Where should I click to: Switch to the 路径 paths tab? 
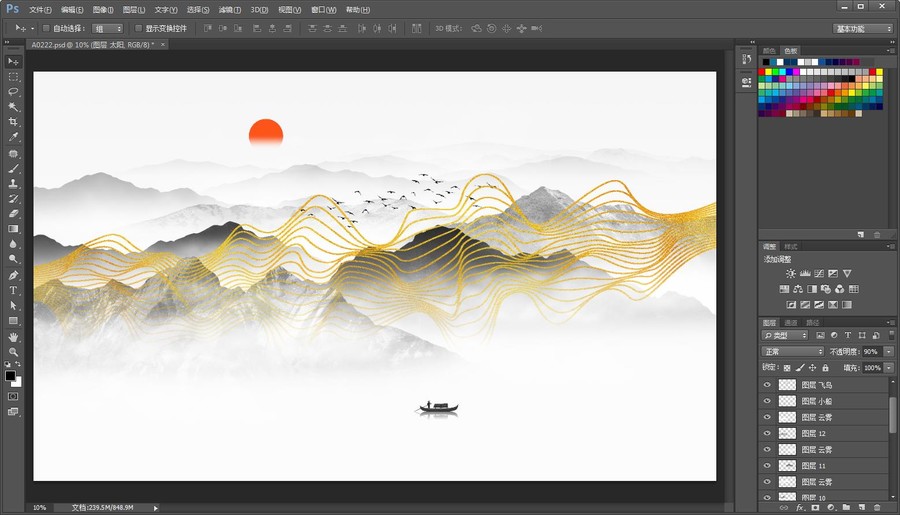(813, 323)
